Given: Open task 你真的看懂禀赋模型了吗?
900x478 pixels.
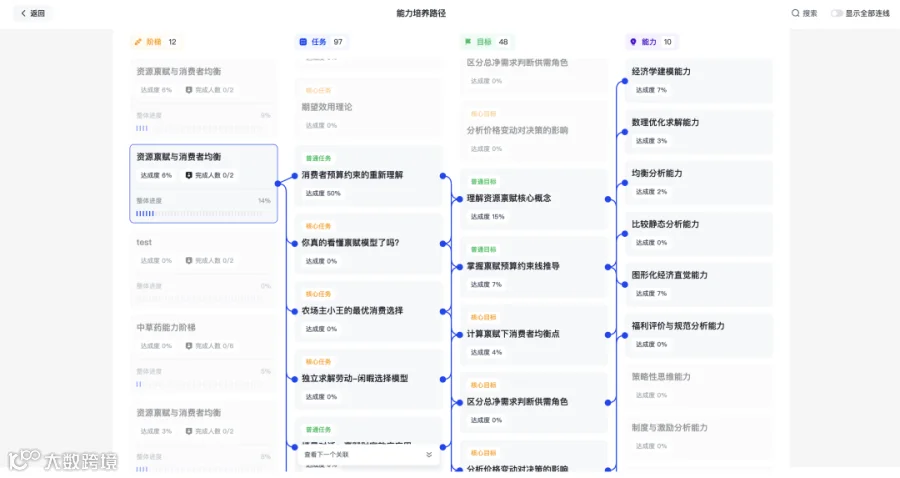Looking at the screenshot, I should pyautogui.click(x=368, y=243).
